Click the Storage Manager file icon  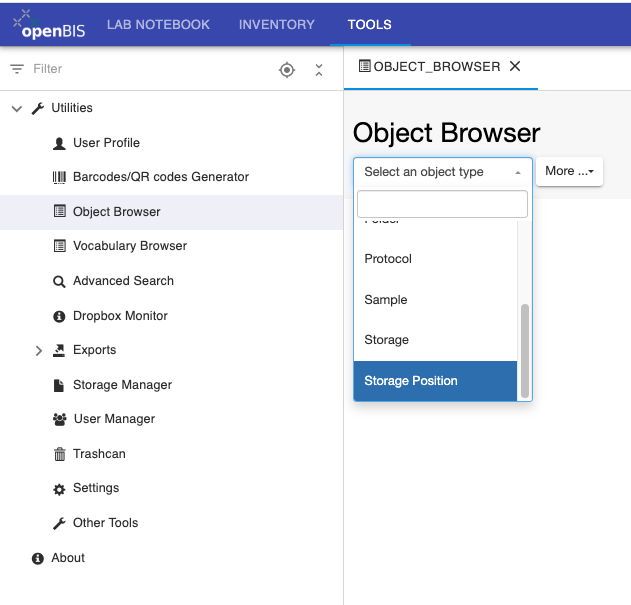[x=59, y=385]
